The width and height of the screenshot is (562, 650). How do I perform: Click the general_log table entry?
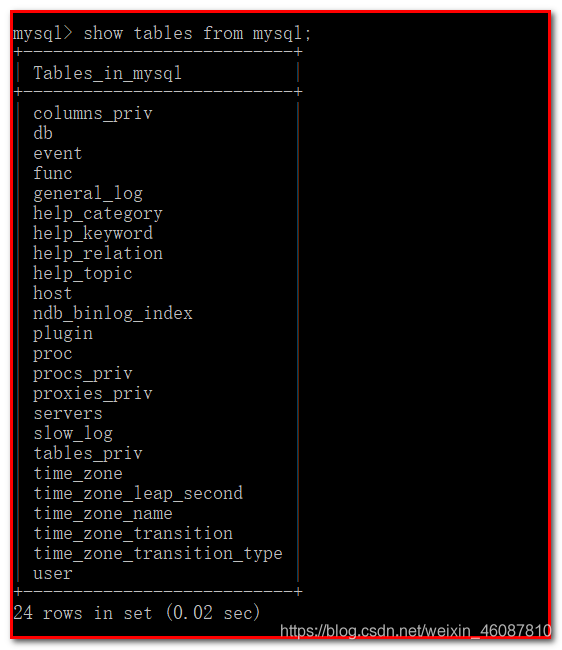point(88,194)
